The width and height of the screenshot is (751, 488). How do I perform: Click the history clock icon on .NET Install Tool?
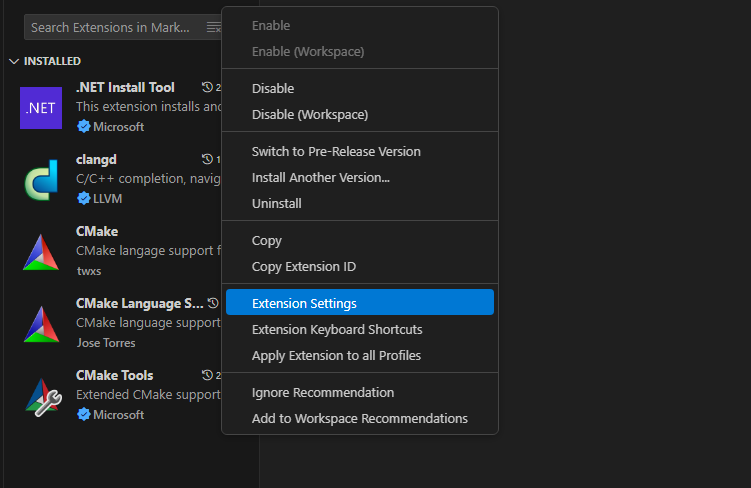(207, 87)
